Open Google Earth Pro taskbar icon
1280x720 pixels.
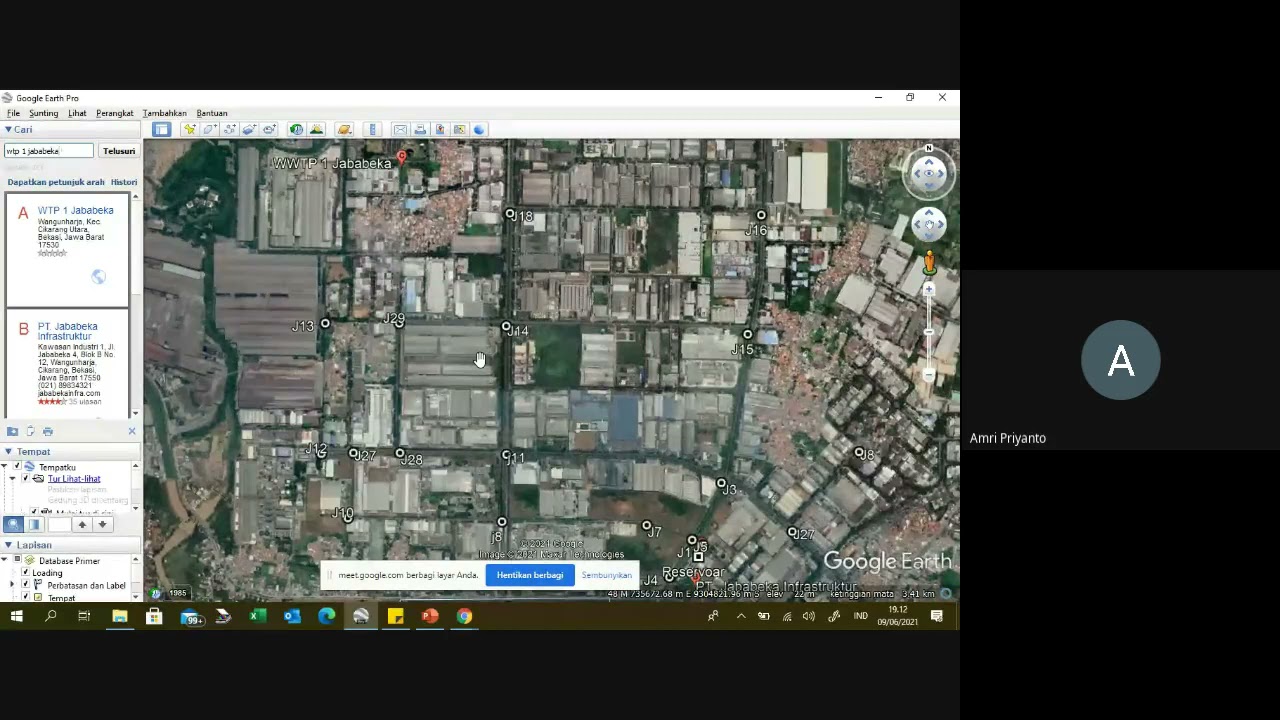click(x=361, y=616)
